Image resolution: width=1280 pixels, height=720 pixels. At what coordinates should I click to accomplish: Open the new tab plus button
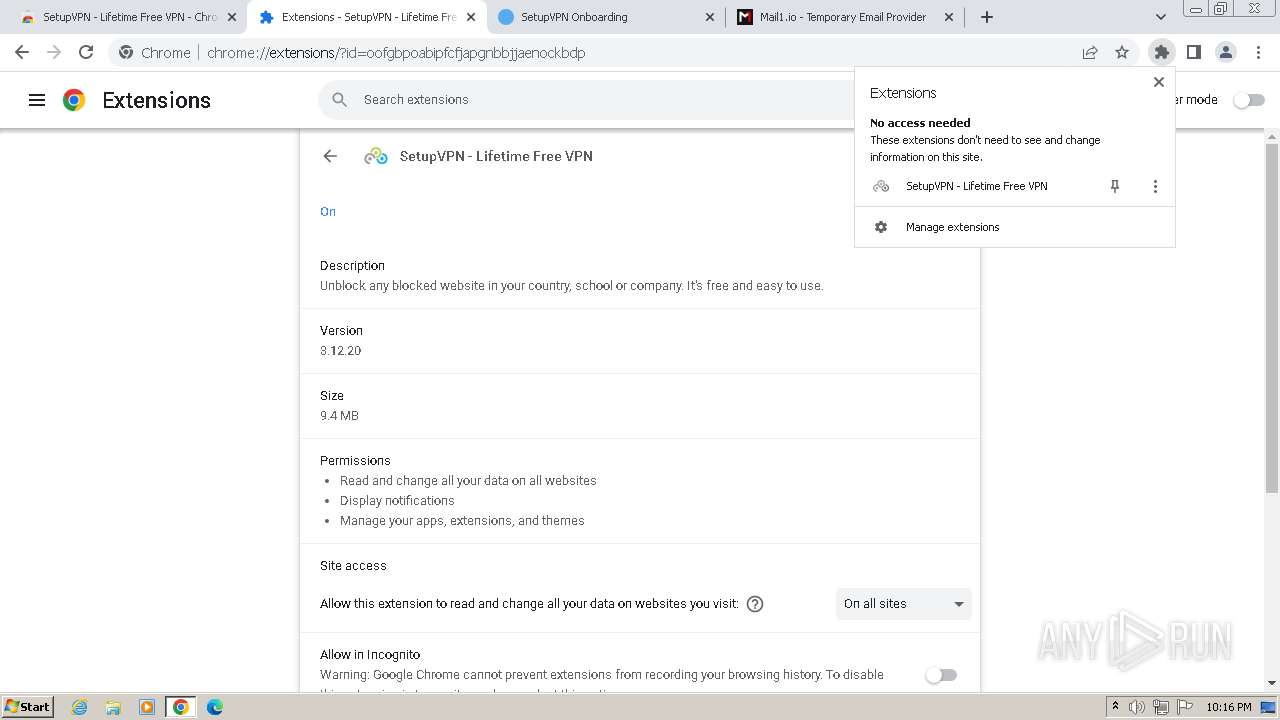(x=987, y=17)
